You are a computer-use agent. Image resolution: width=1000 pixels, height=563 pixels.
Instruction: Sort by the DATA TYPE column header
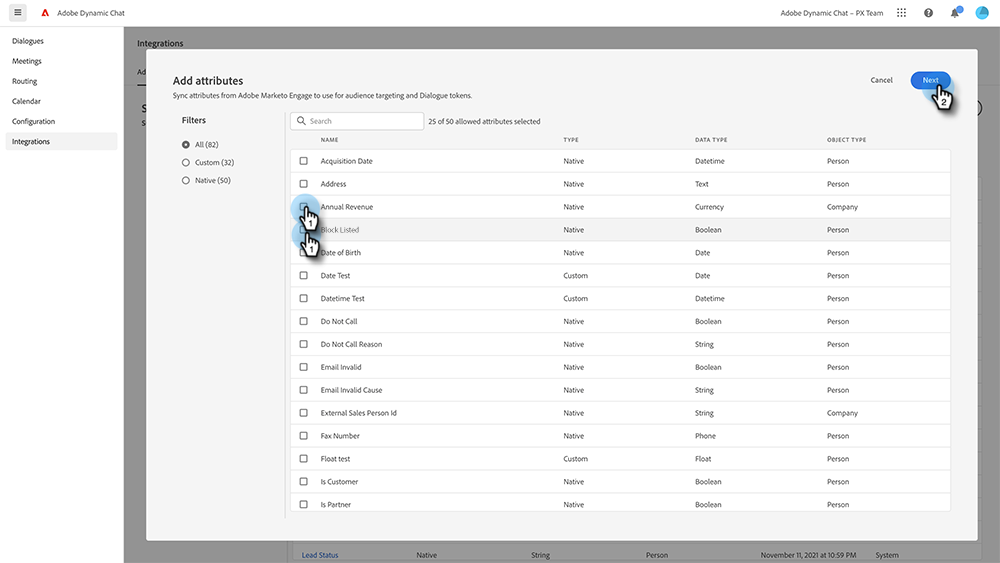[x=711, y=140]
